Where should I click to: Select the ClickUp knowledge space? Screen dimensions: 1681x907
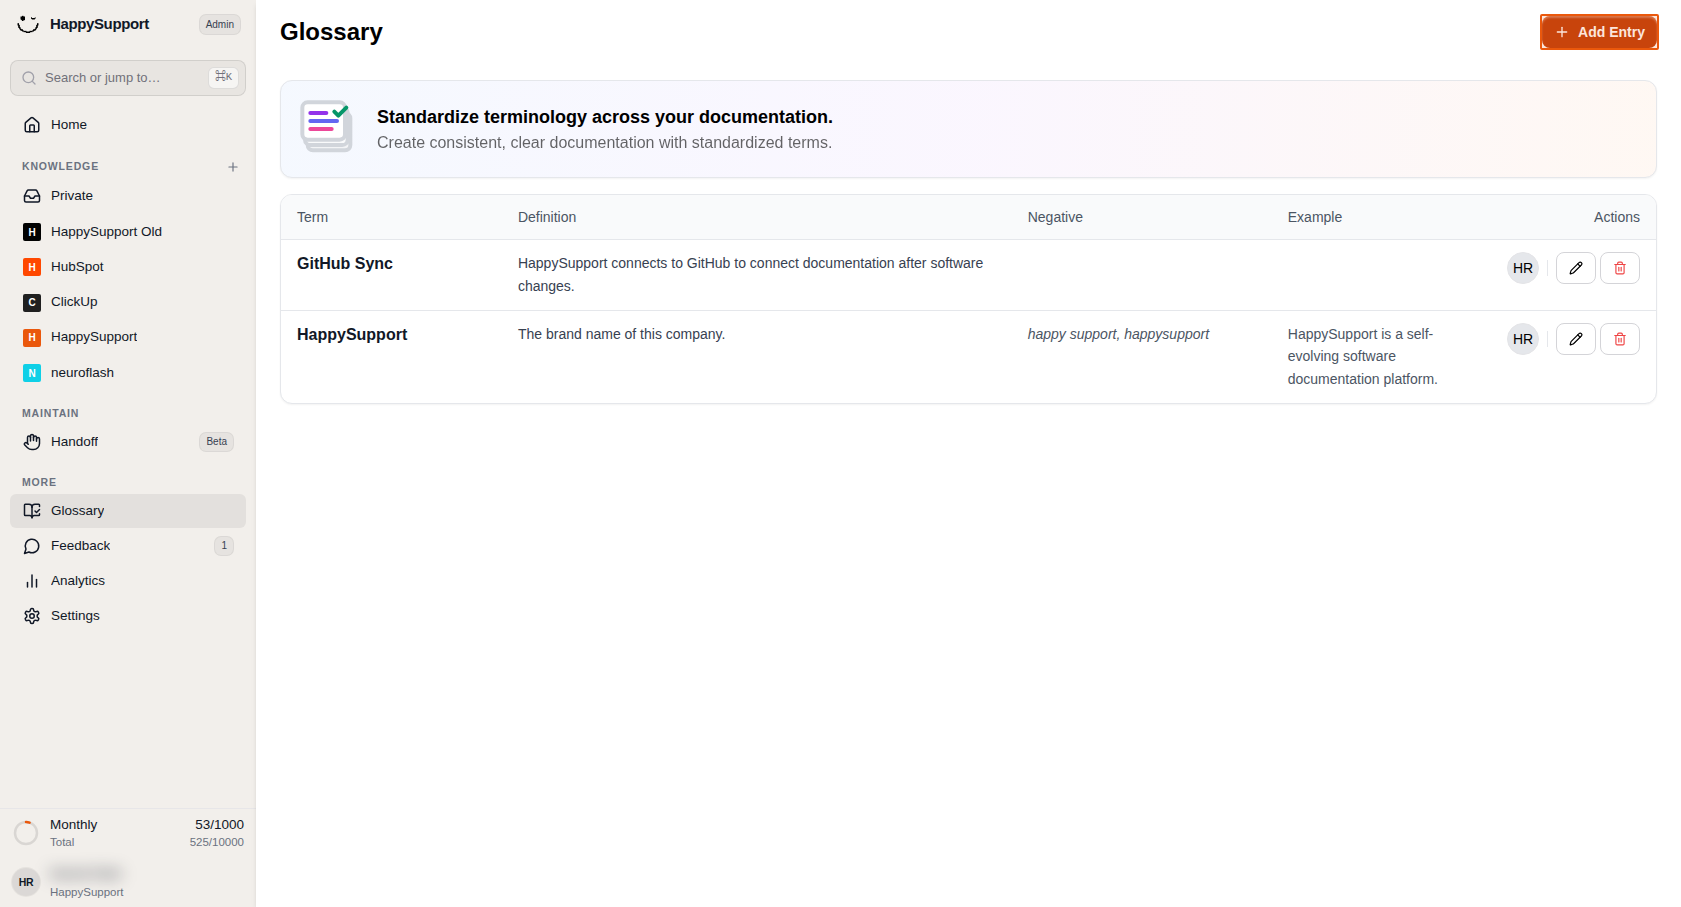(128, 302)
